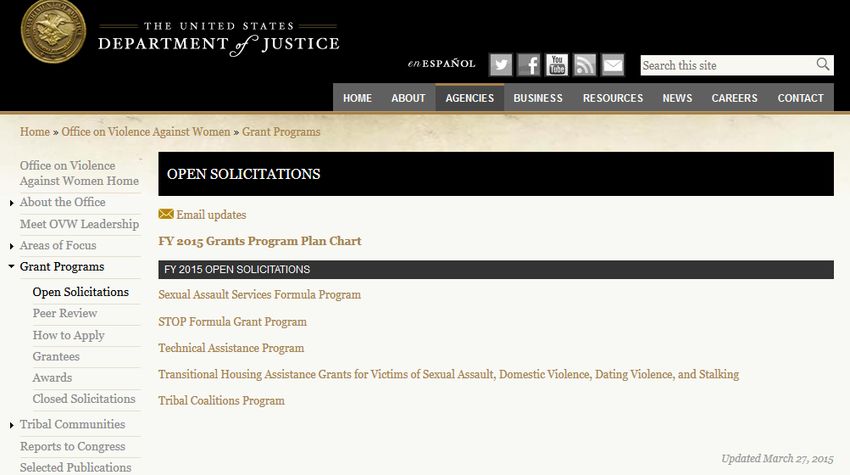The image size is (850, 475).
Task: Open Grant Programs breadcrumb link
Action: [281, 132]
